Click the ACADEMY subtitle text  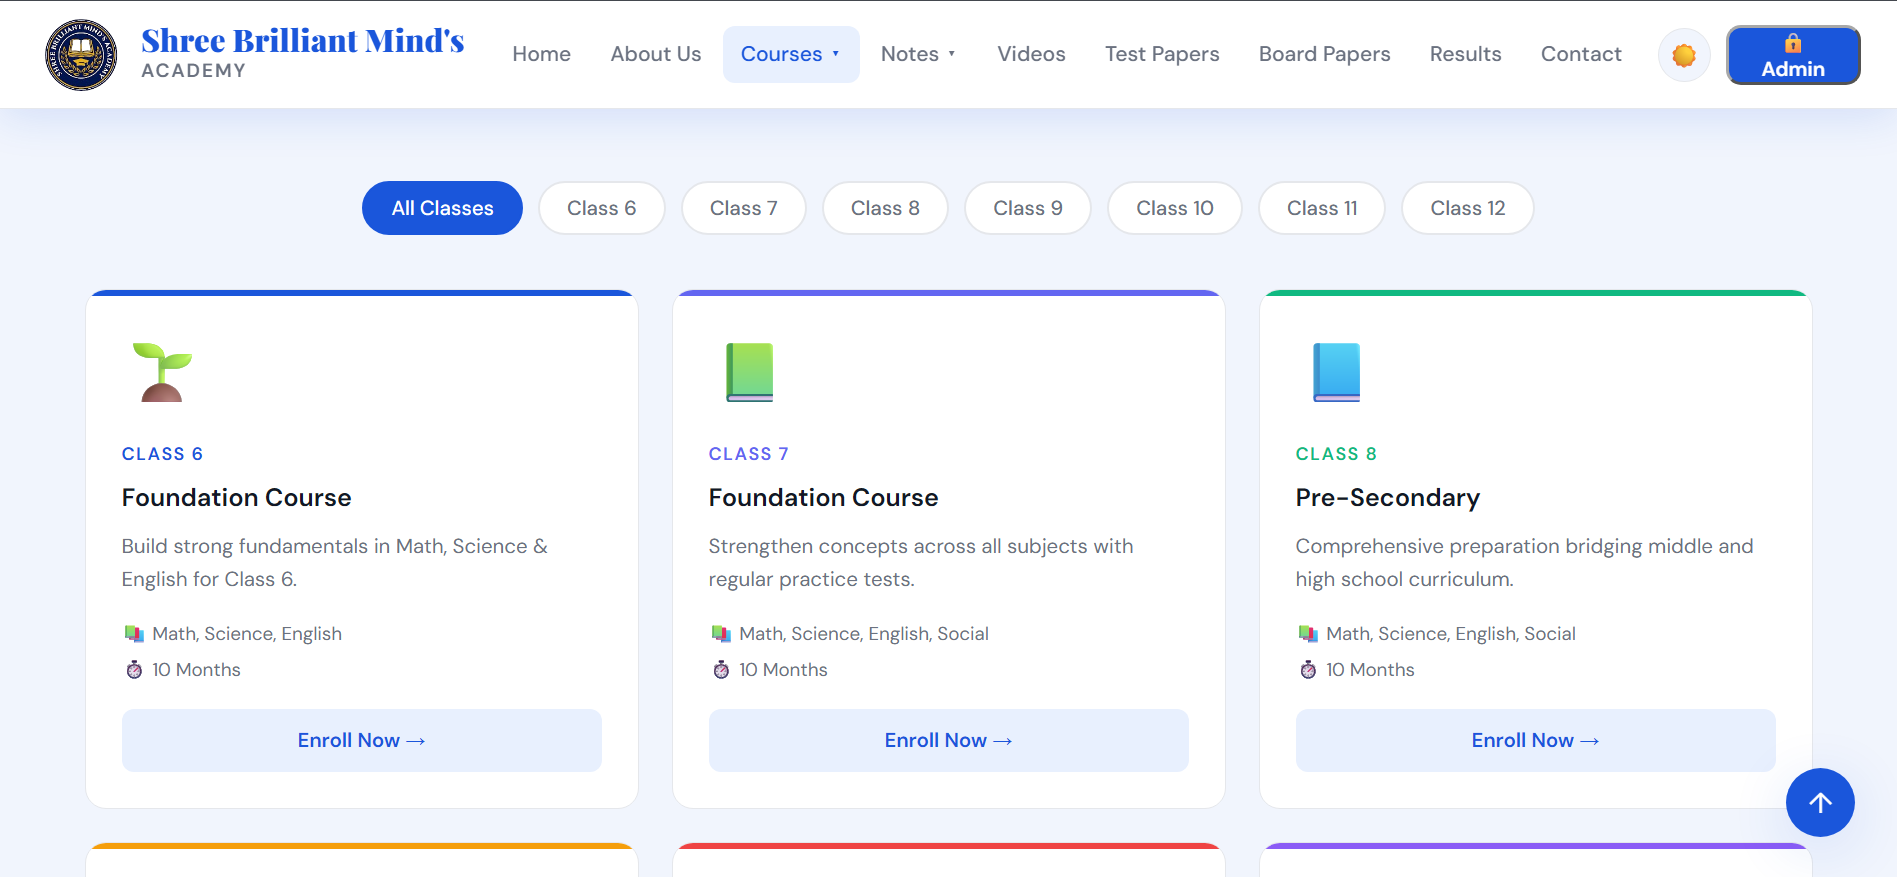[x=193, y=71]
